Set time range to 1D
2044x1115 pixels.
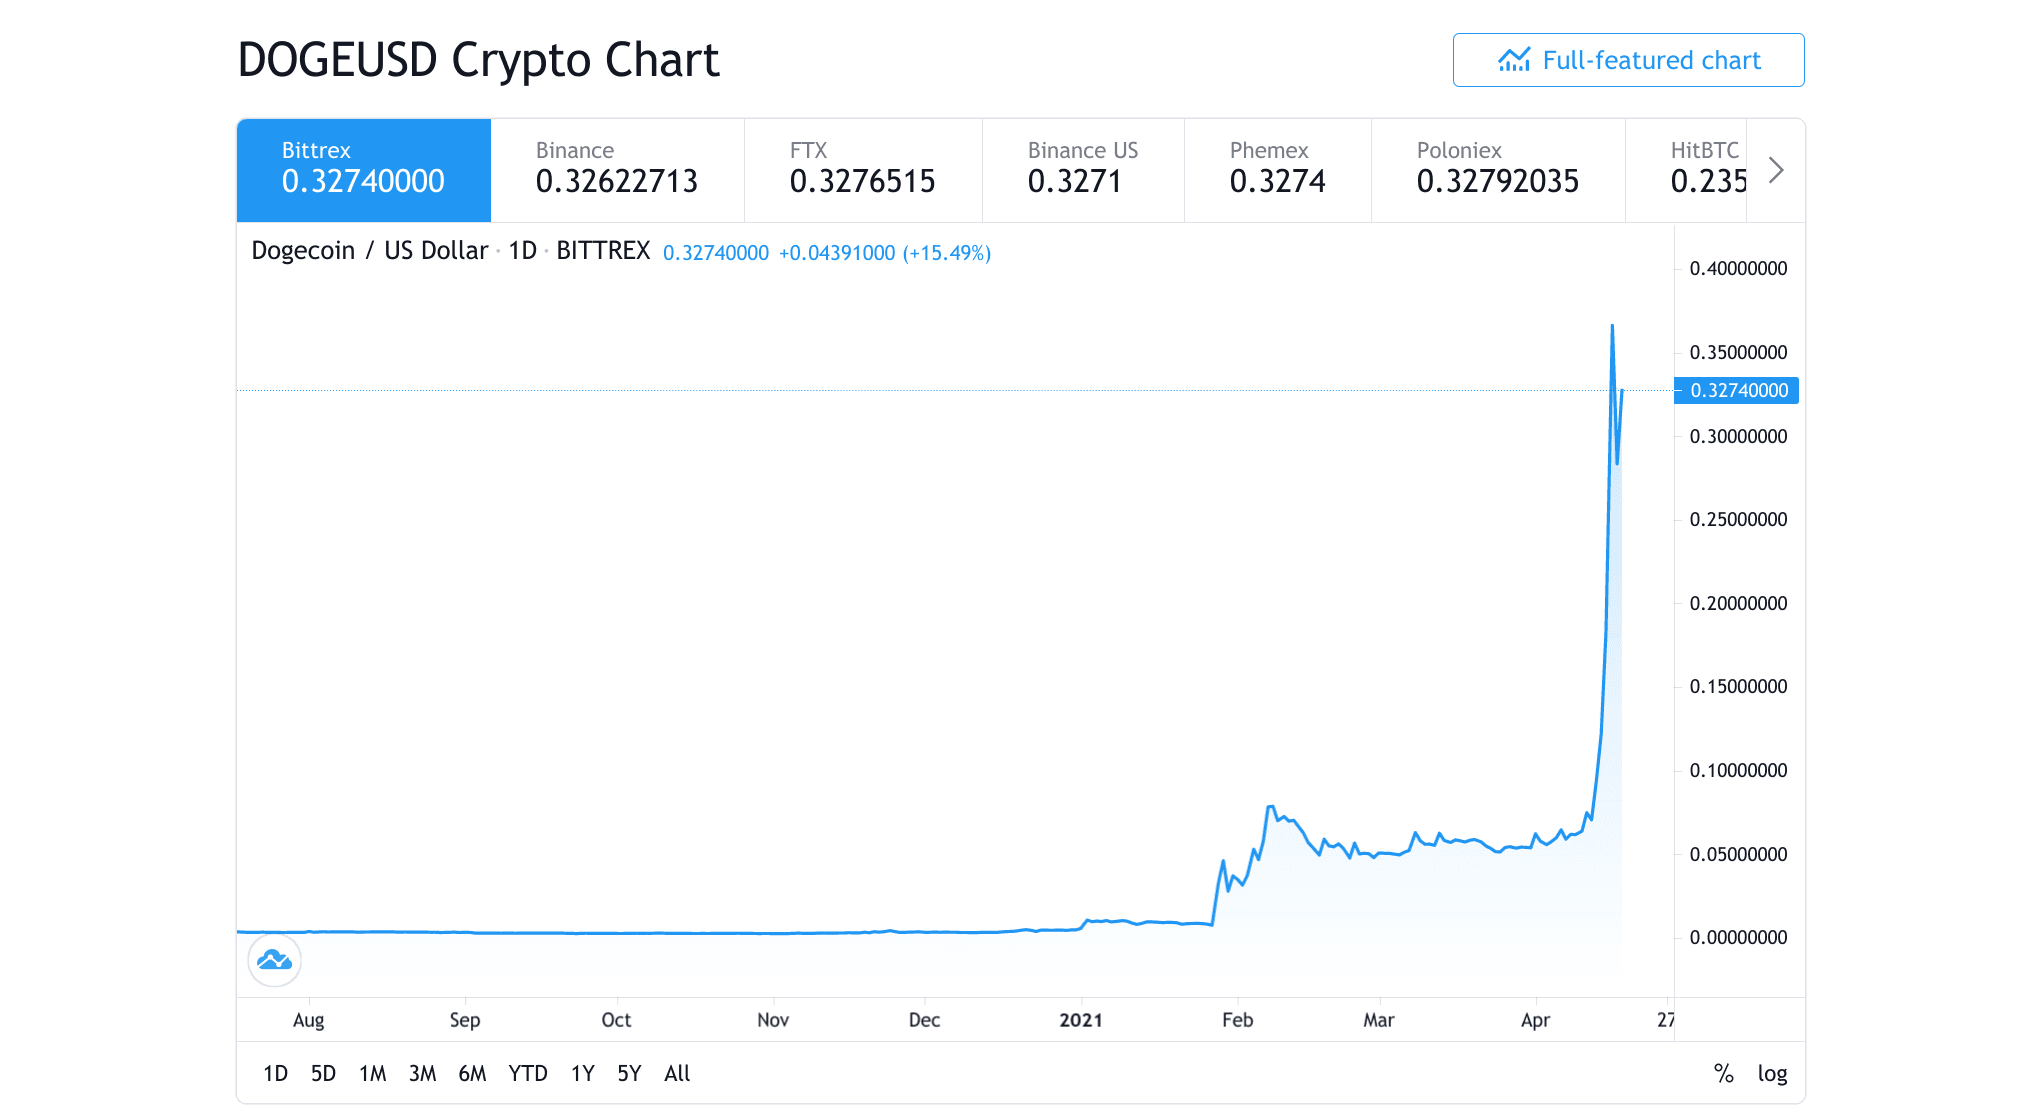coord(275,1073)
